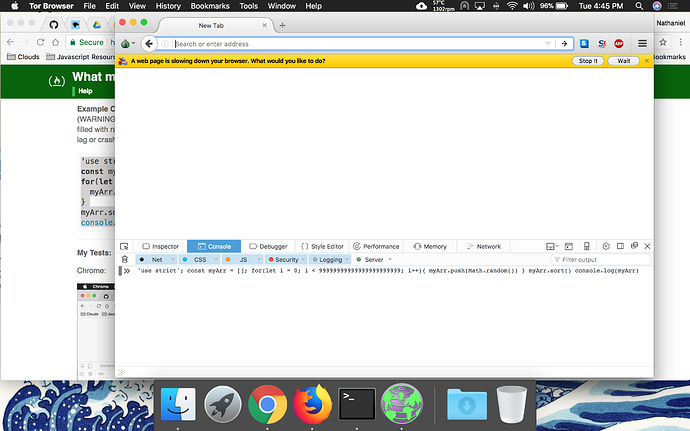690x431 pixels.
Task: Open the Tor Browser application menu
Action: [x=51, y=6]
